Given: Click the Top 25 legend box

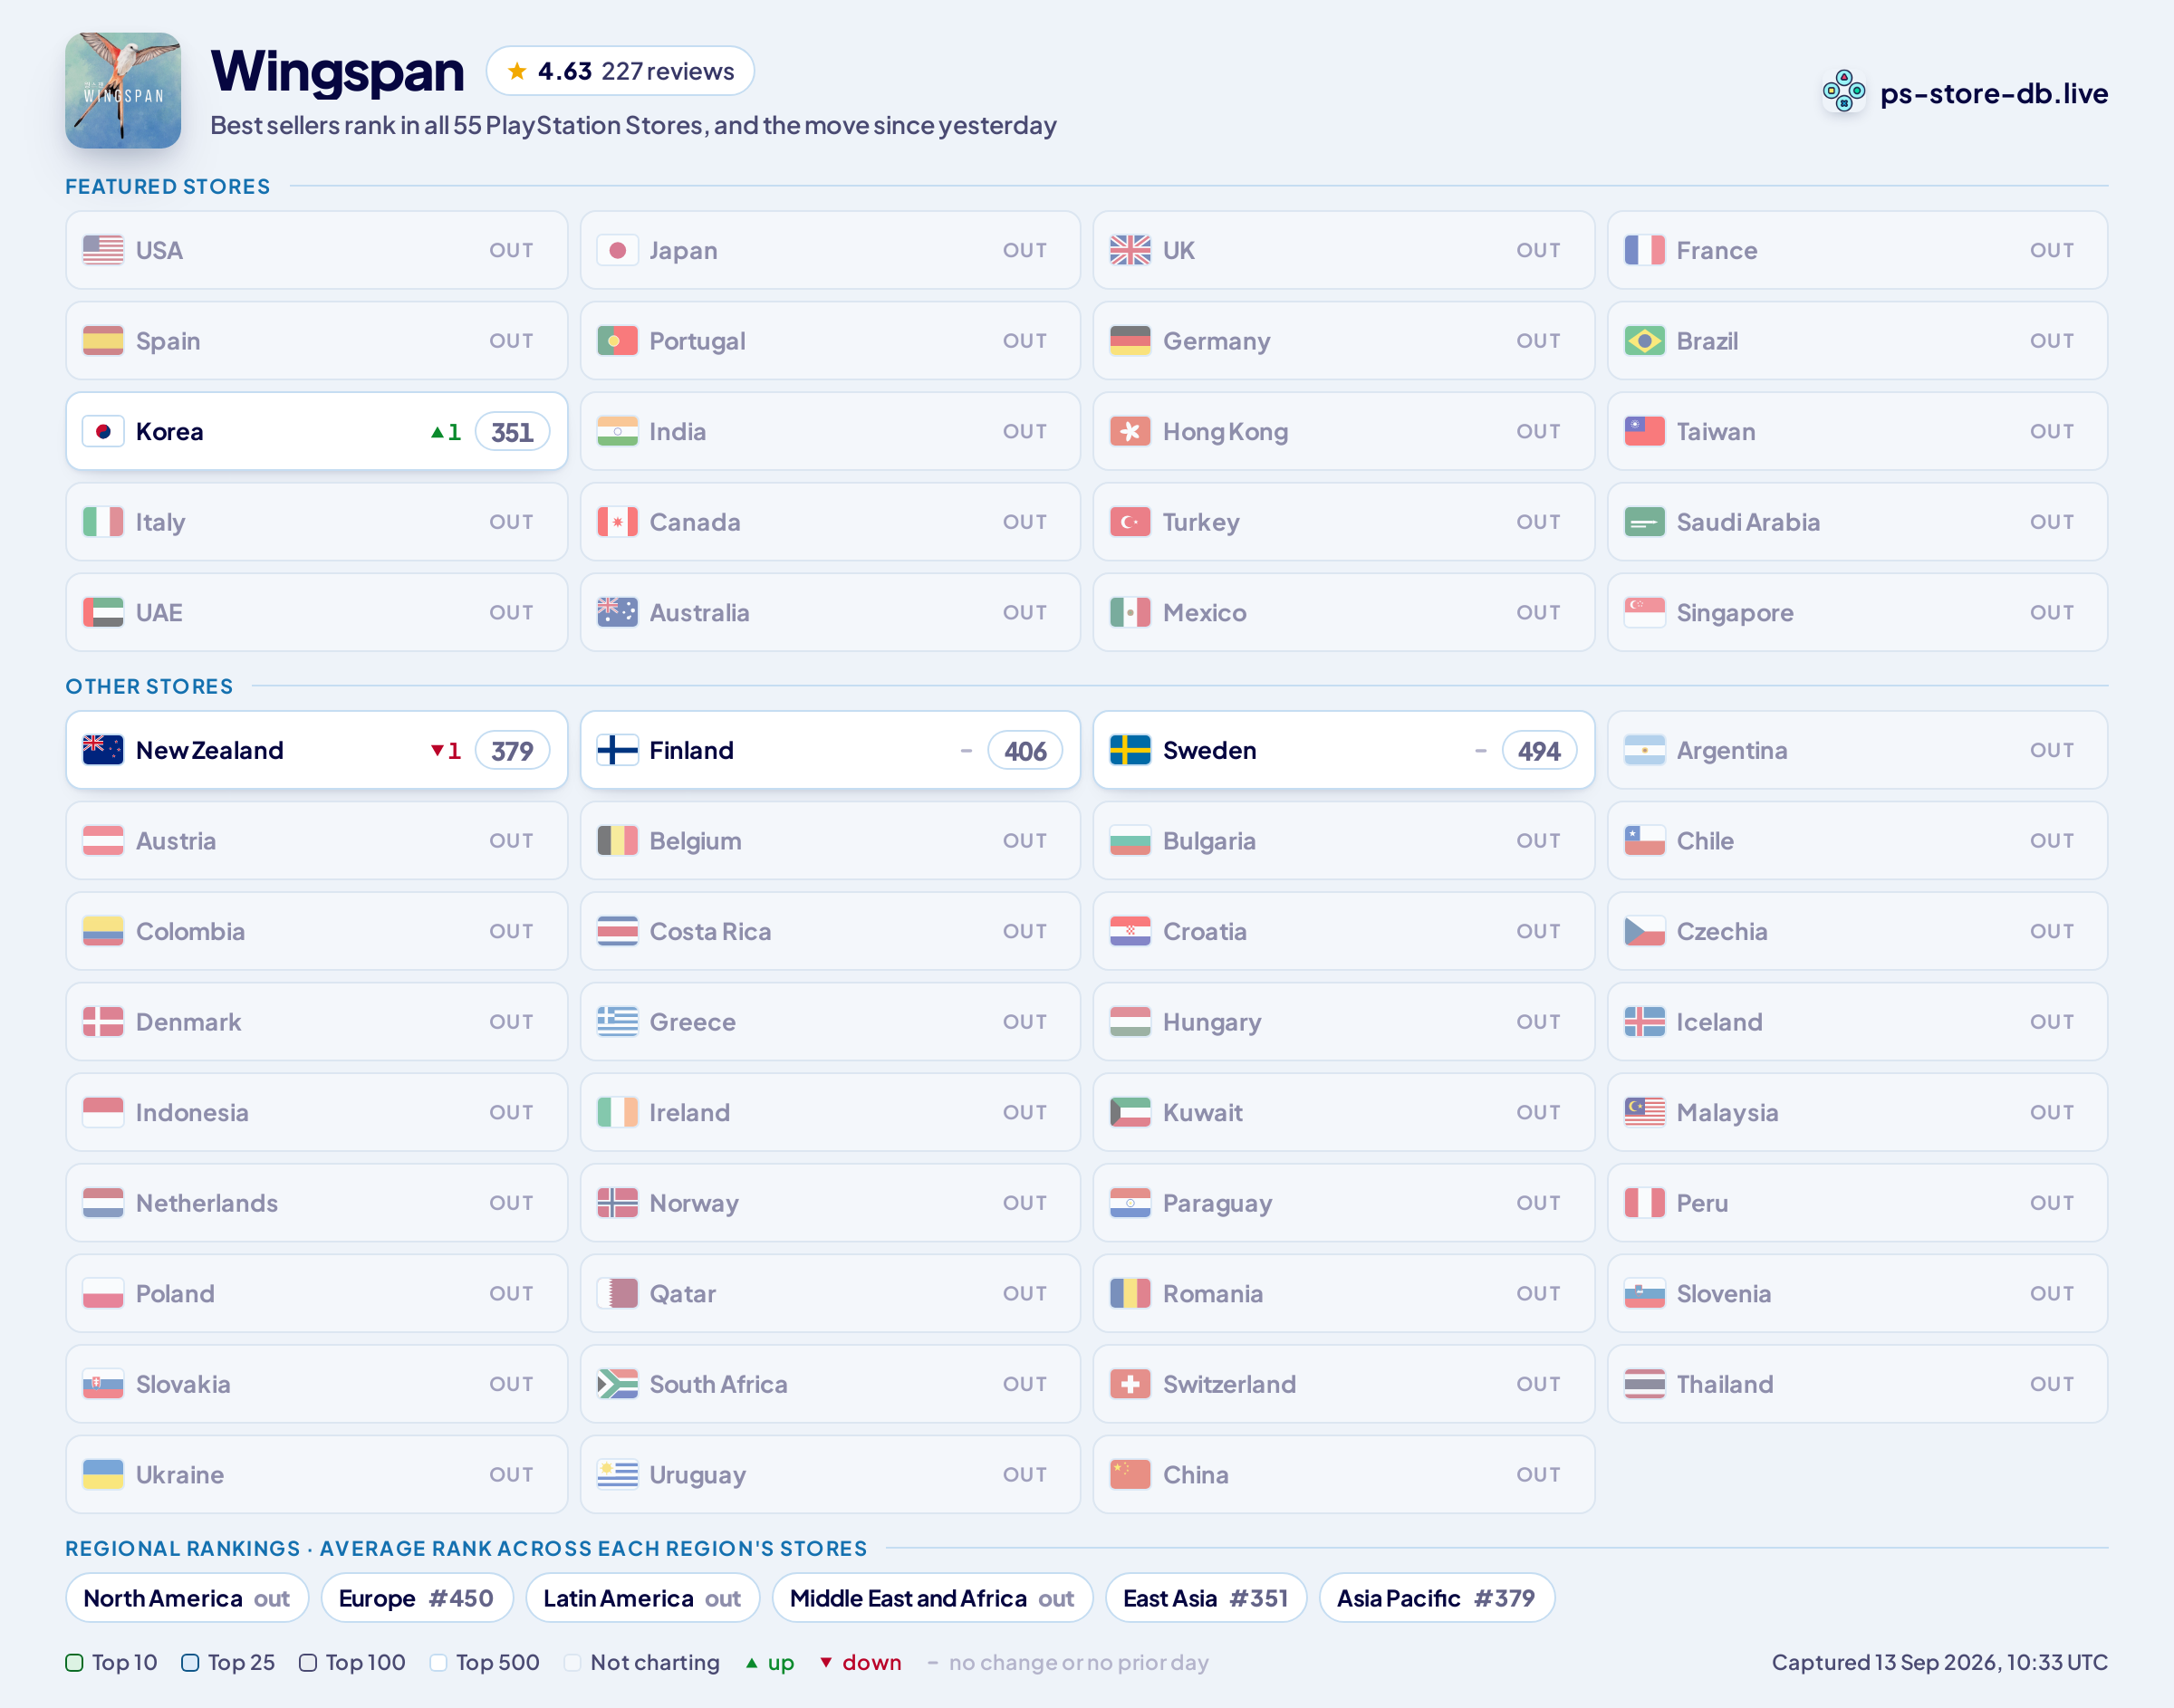Looking at the screenshot, I should 190,1662.
